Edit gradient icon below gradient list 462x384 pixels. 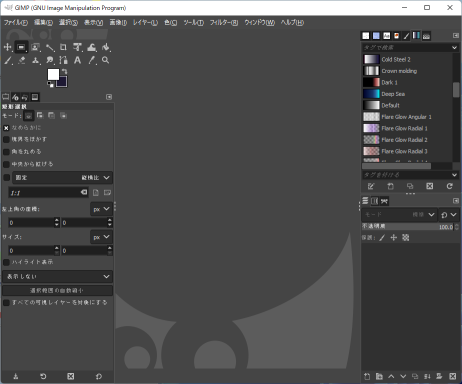(371, 186)
